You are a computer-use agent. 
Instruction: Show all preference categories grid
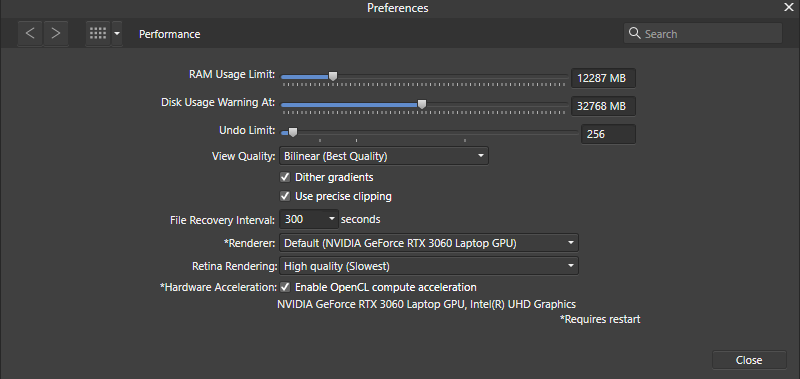coord(97,34)
